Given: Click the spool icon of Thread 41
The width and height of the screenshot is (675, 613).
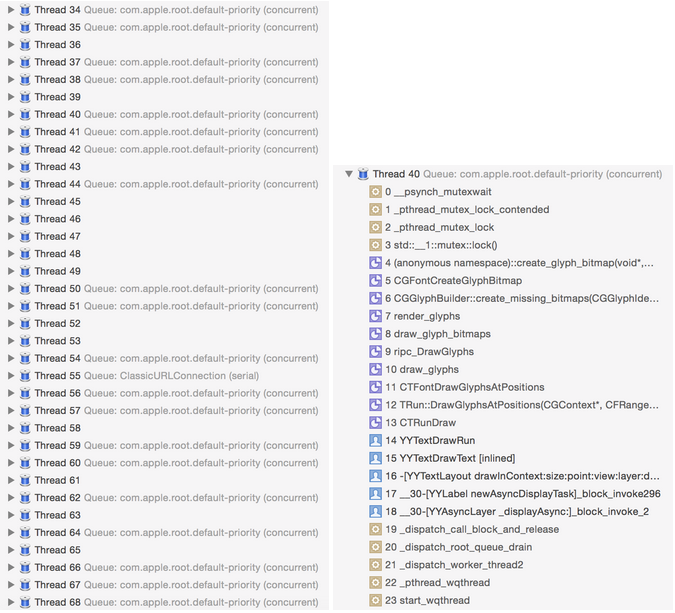Looking at the screenshot, I should click(25, 132).
